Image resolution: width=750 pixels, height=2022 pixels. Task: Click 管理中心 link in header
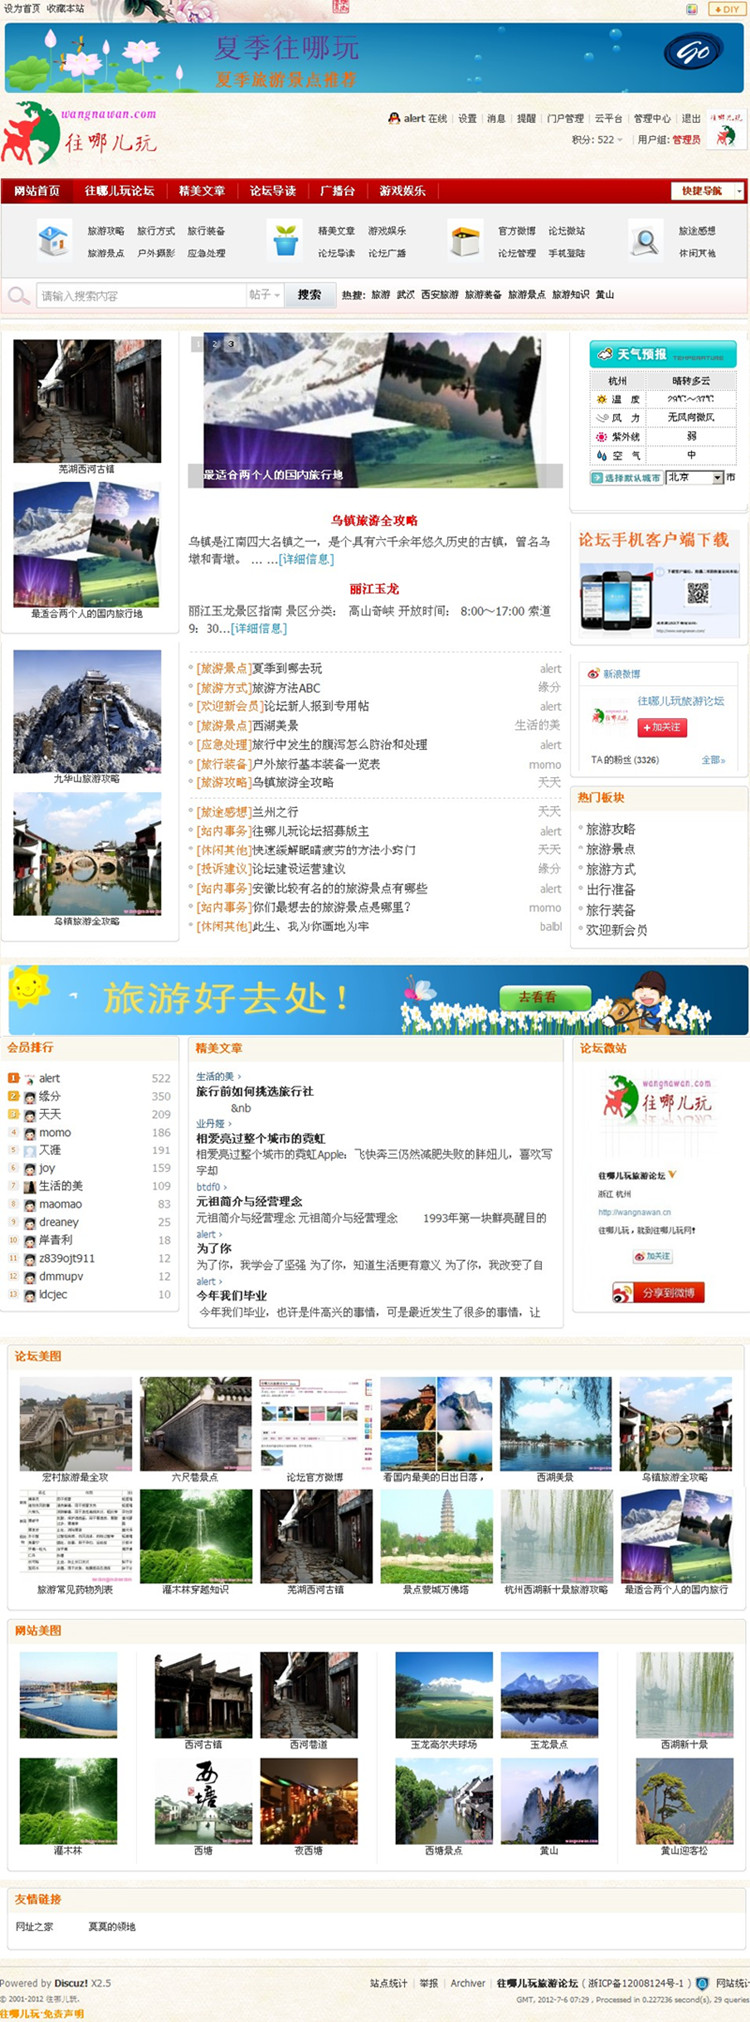pos(652,118)
